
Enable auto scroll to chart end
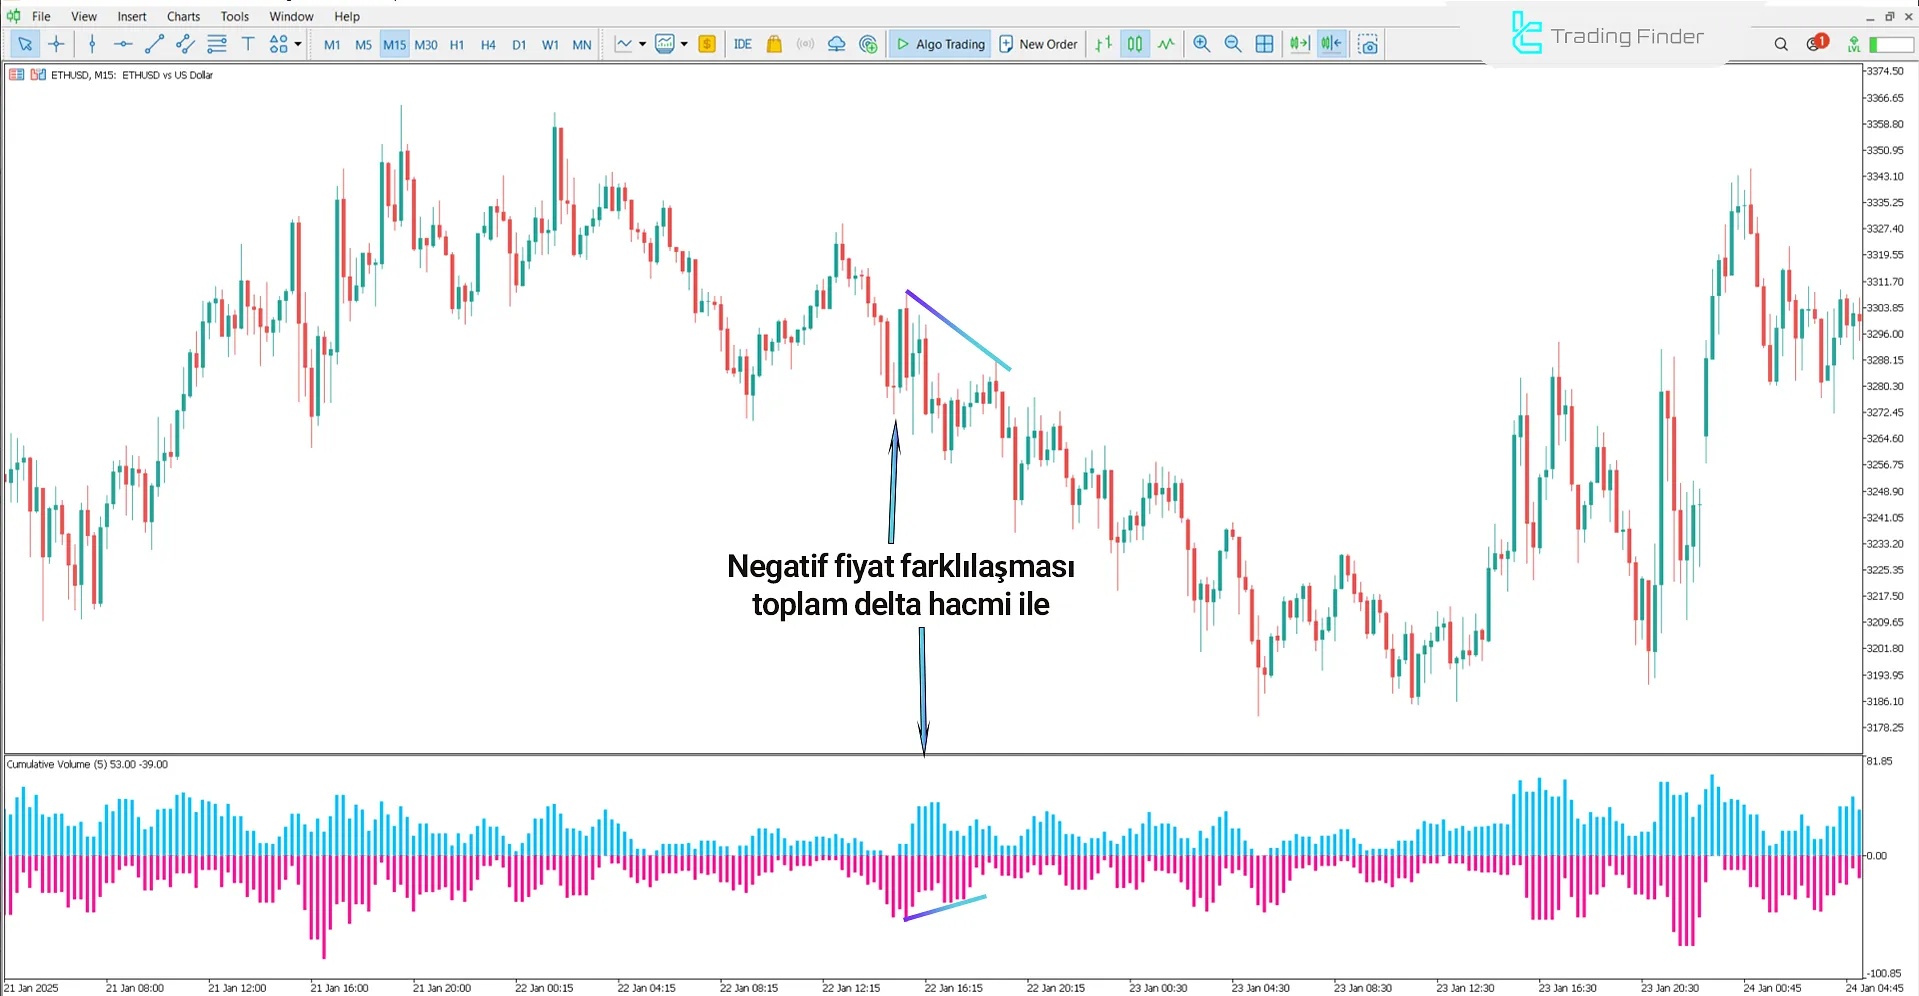tap(1299, 44)
